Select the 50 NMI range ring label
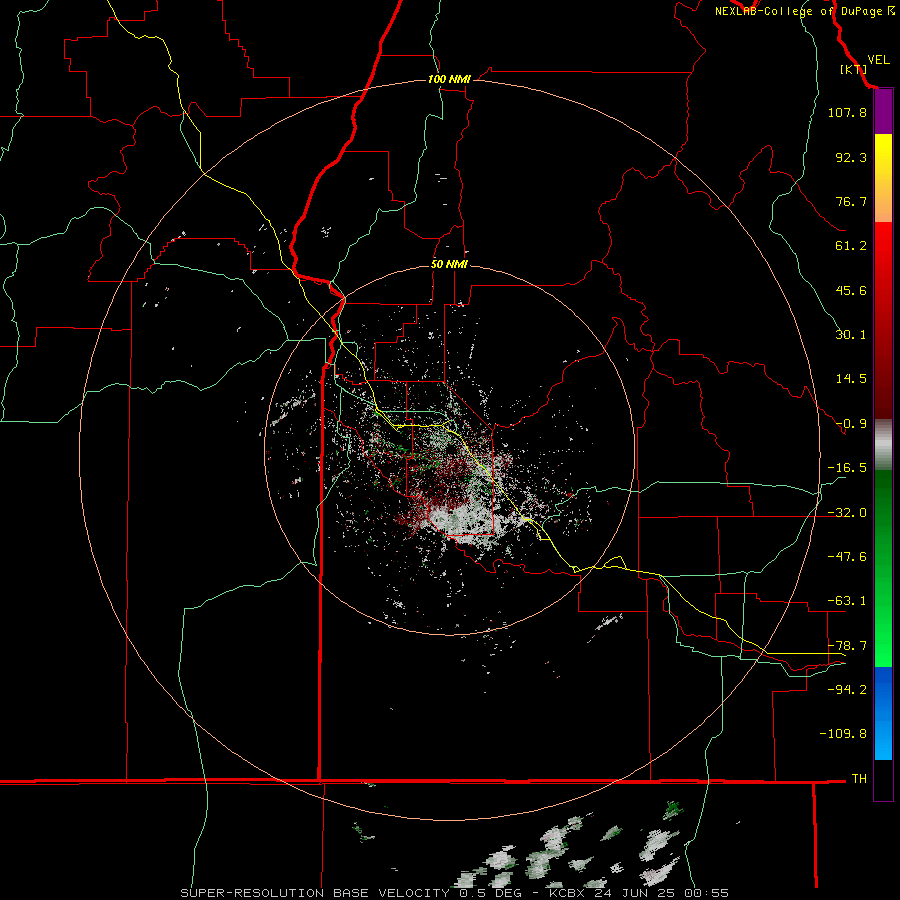This screenshot has height=900, width=900. pyautogui.click(x=449, y=265)
